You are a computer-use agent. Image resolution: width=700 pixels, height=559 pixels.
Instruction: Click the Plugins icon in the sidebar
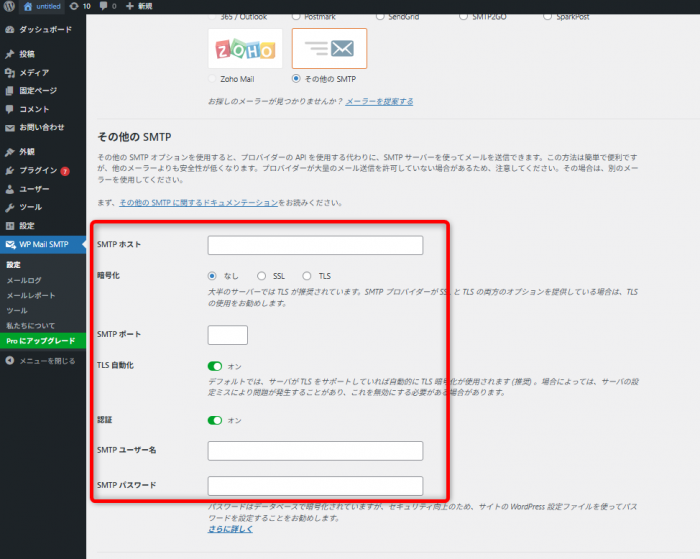click(10, 170)
